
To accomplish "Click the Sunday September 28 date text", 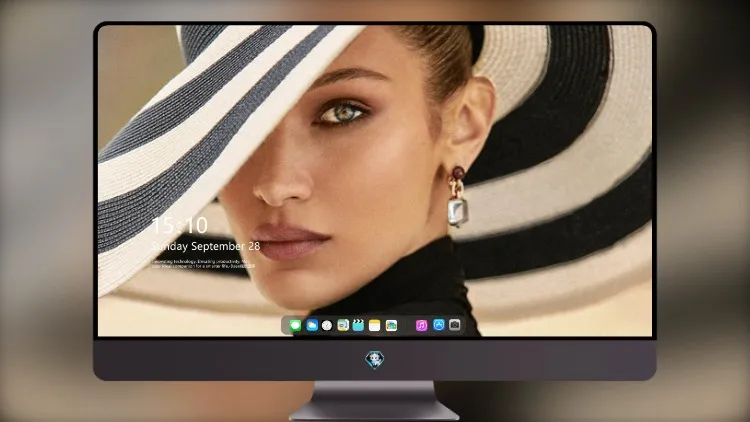I will point(206,246).
